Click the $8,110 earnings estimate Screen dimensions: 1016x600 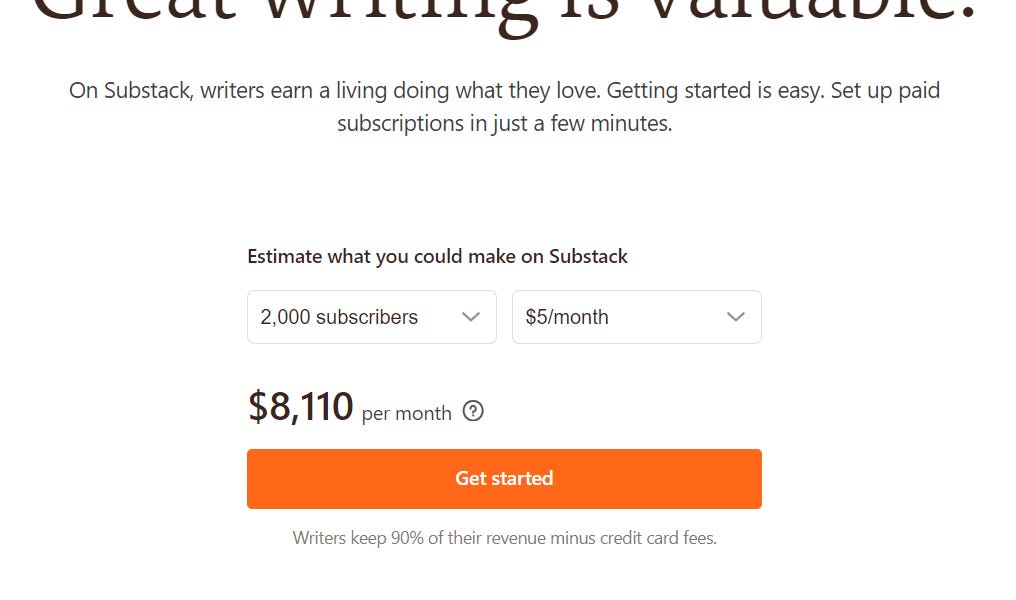[x=300, y=406]
